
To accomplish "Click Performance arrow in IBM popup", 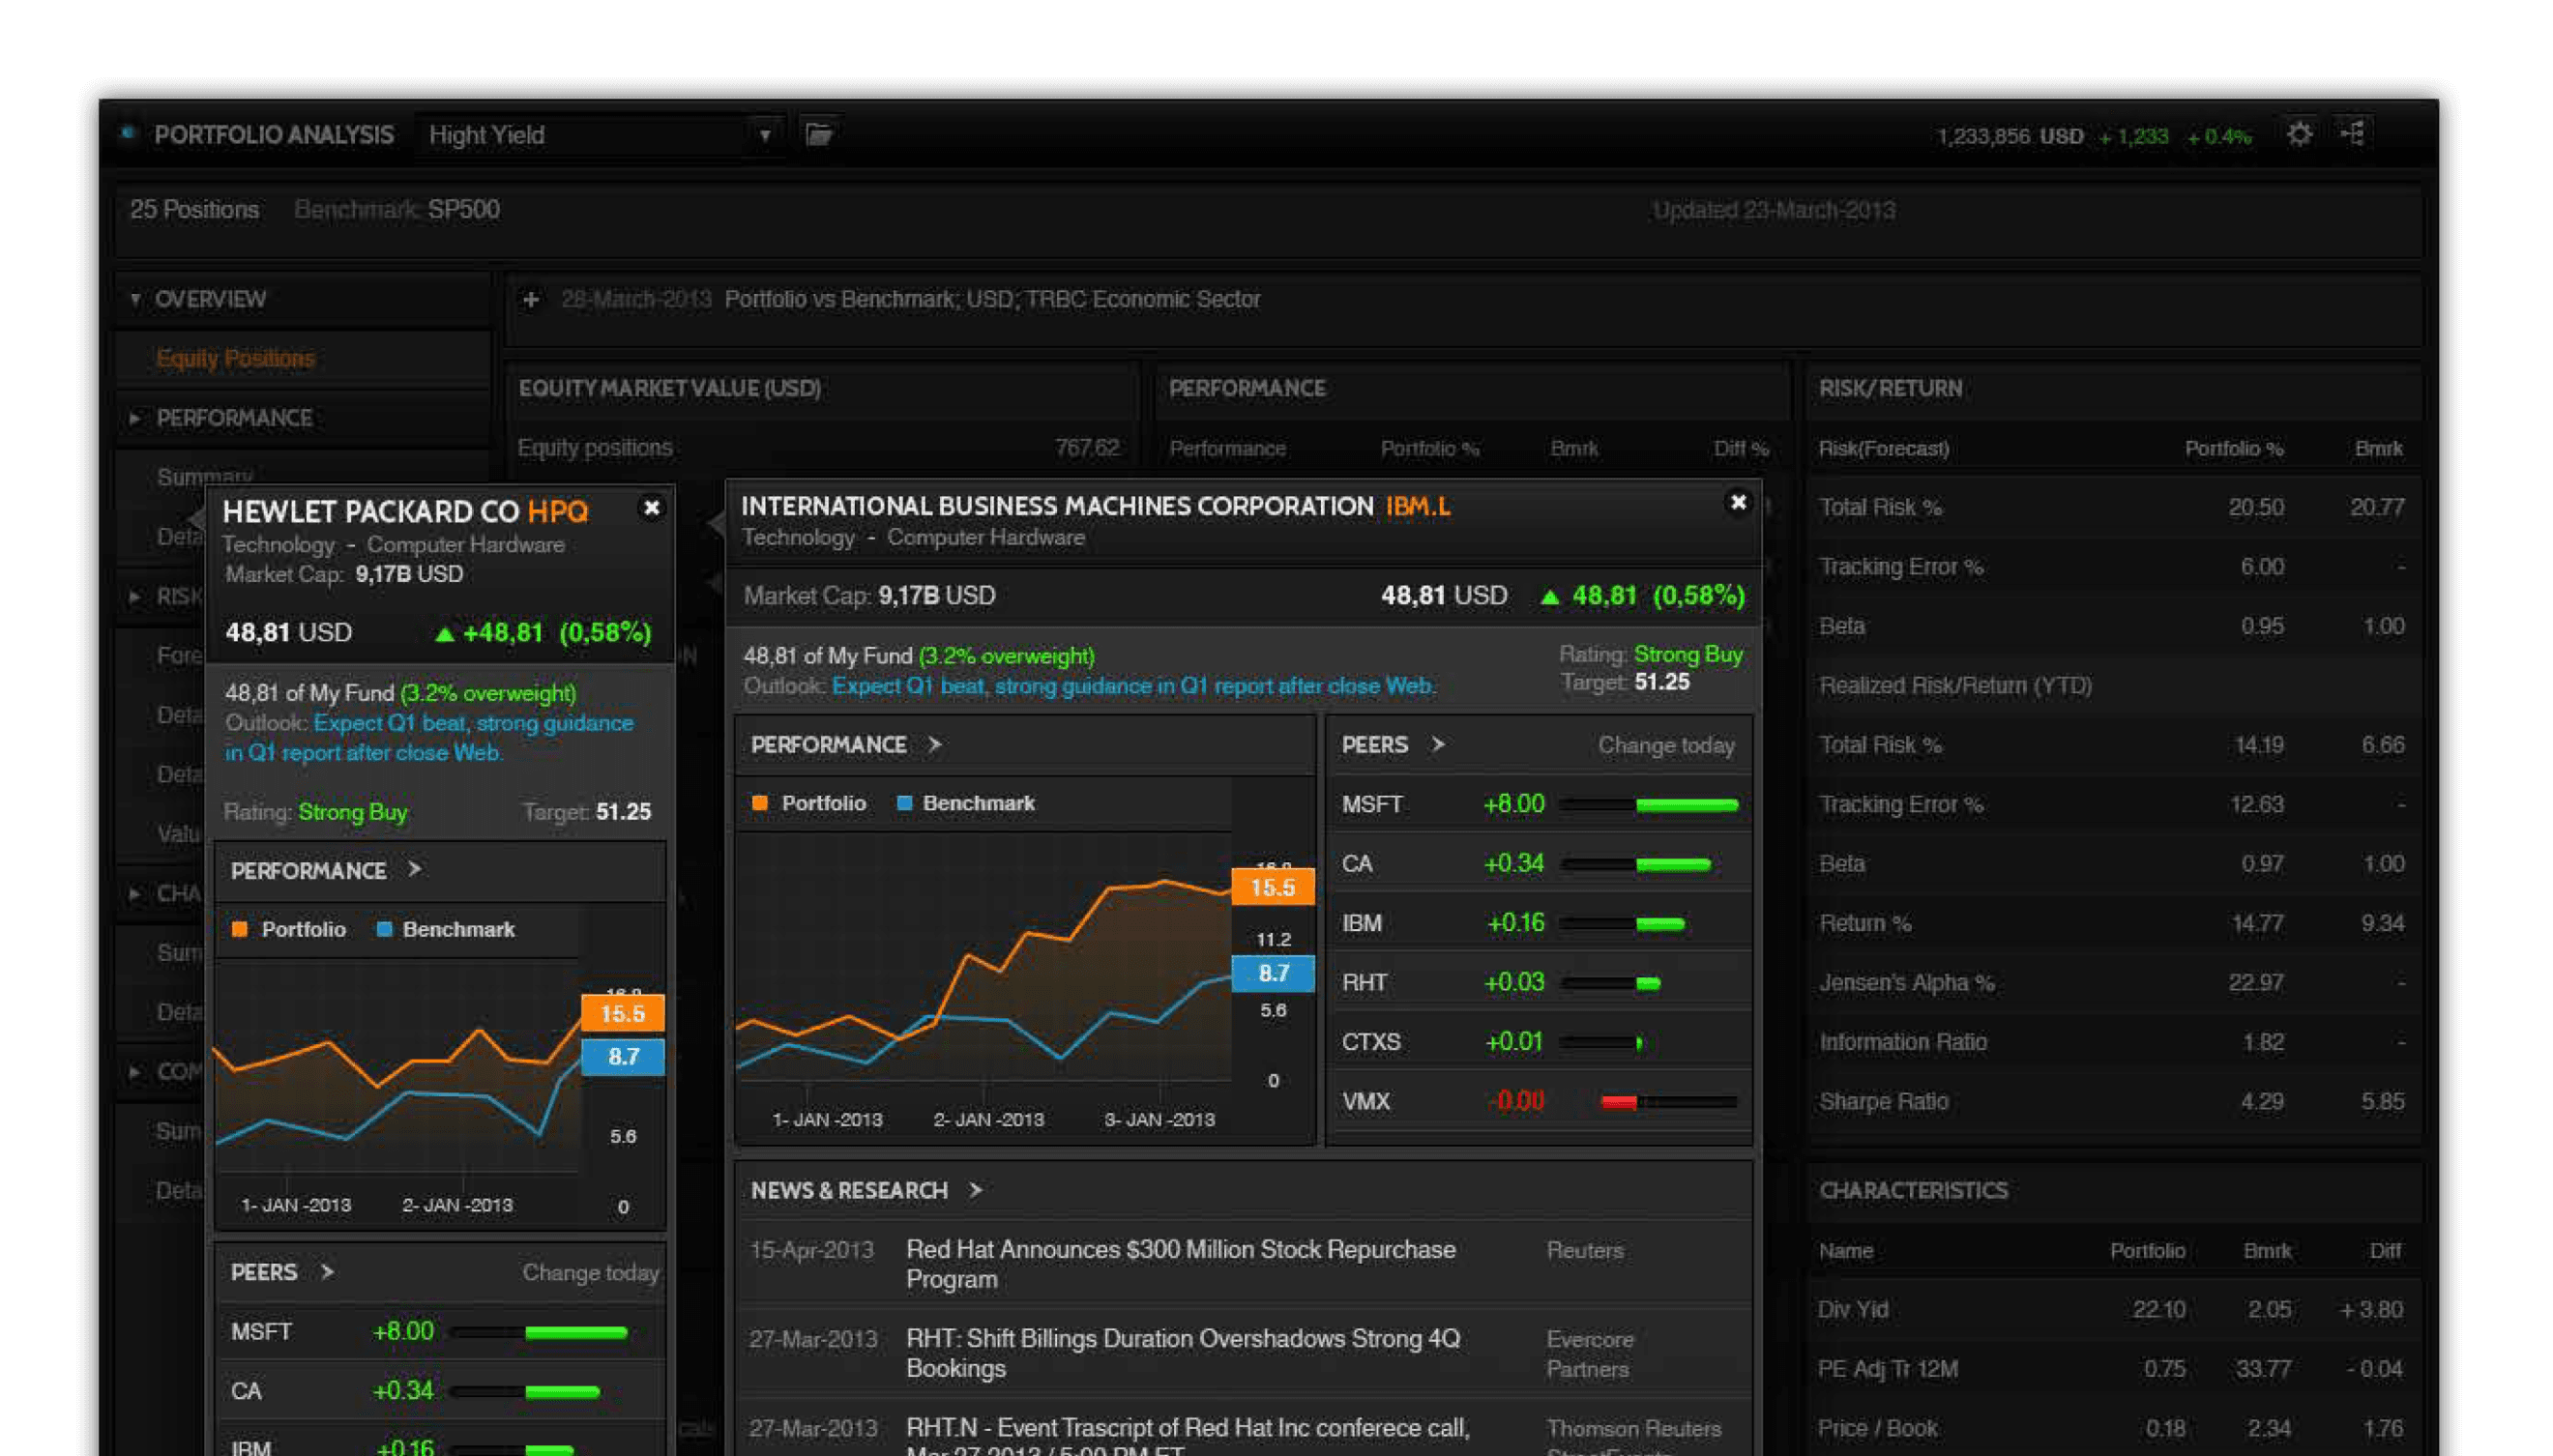I will tap(934, 744).
